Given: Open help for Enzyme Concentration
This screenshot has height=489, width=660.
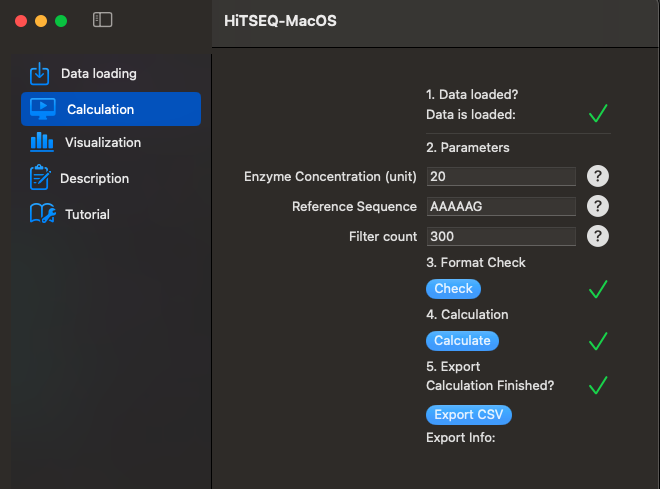Looking at the screenshot, I should point(597,177).
